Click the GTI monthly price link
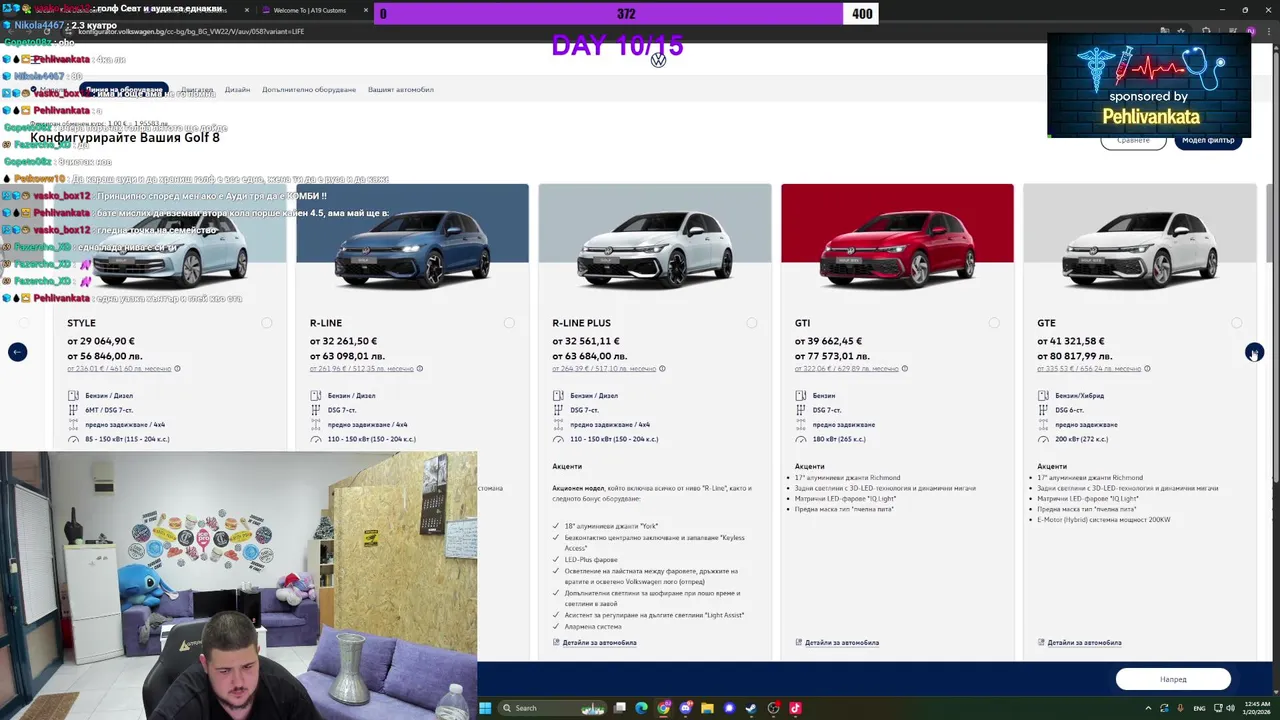Image resolution: width=1280 pixels, height=720 pixels. (847, 368)
